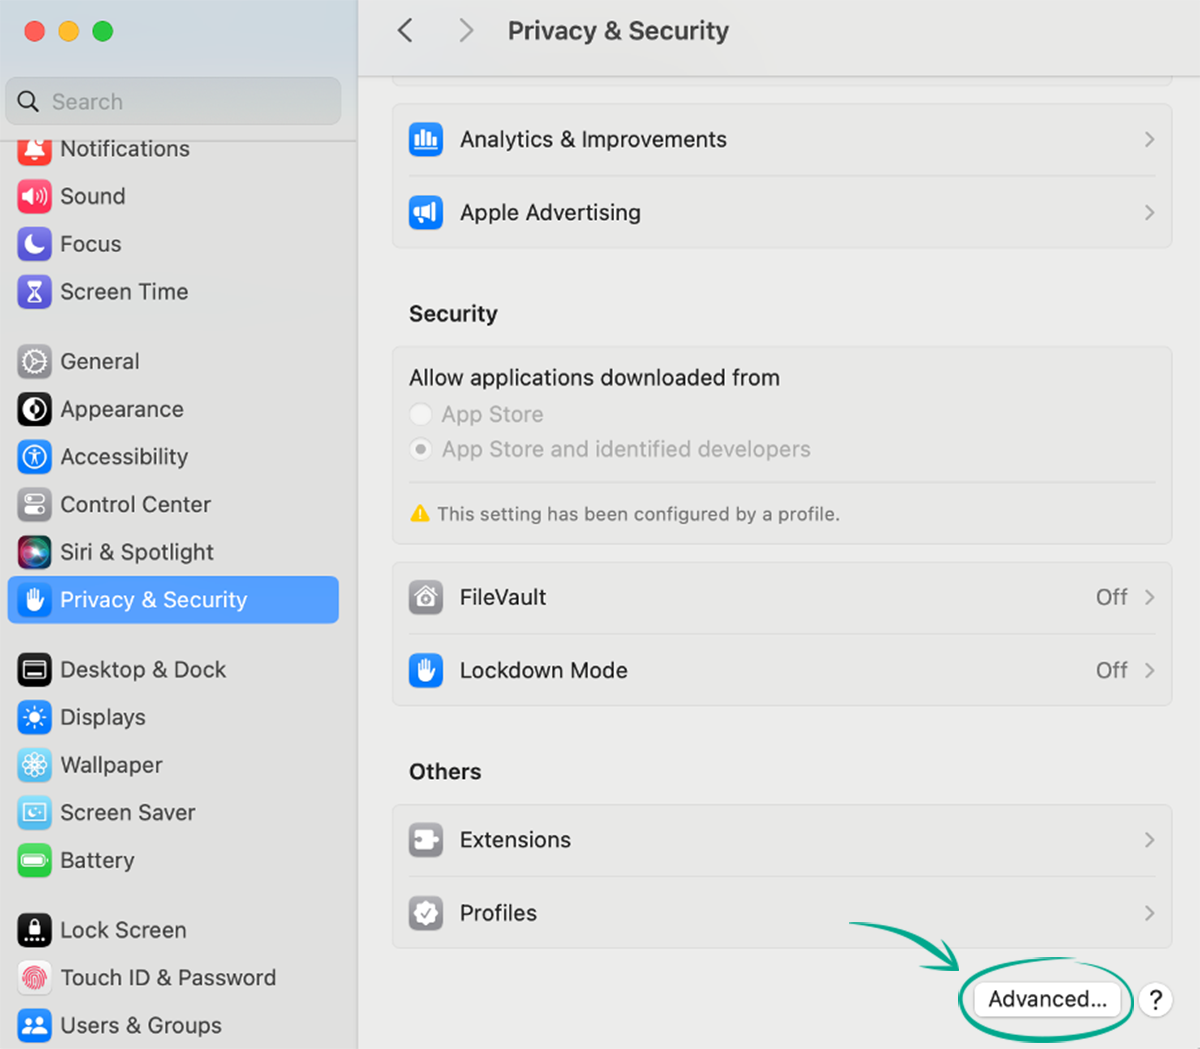Click the Lockdown Mode Off value
The height and width of the screenshot is (1049, 1200).
(1111, 670)
